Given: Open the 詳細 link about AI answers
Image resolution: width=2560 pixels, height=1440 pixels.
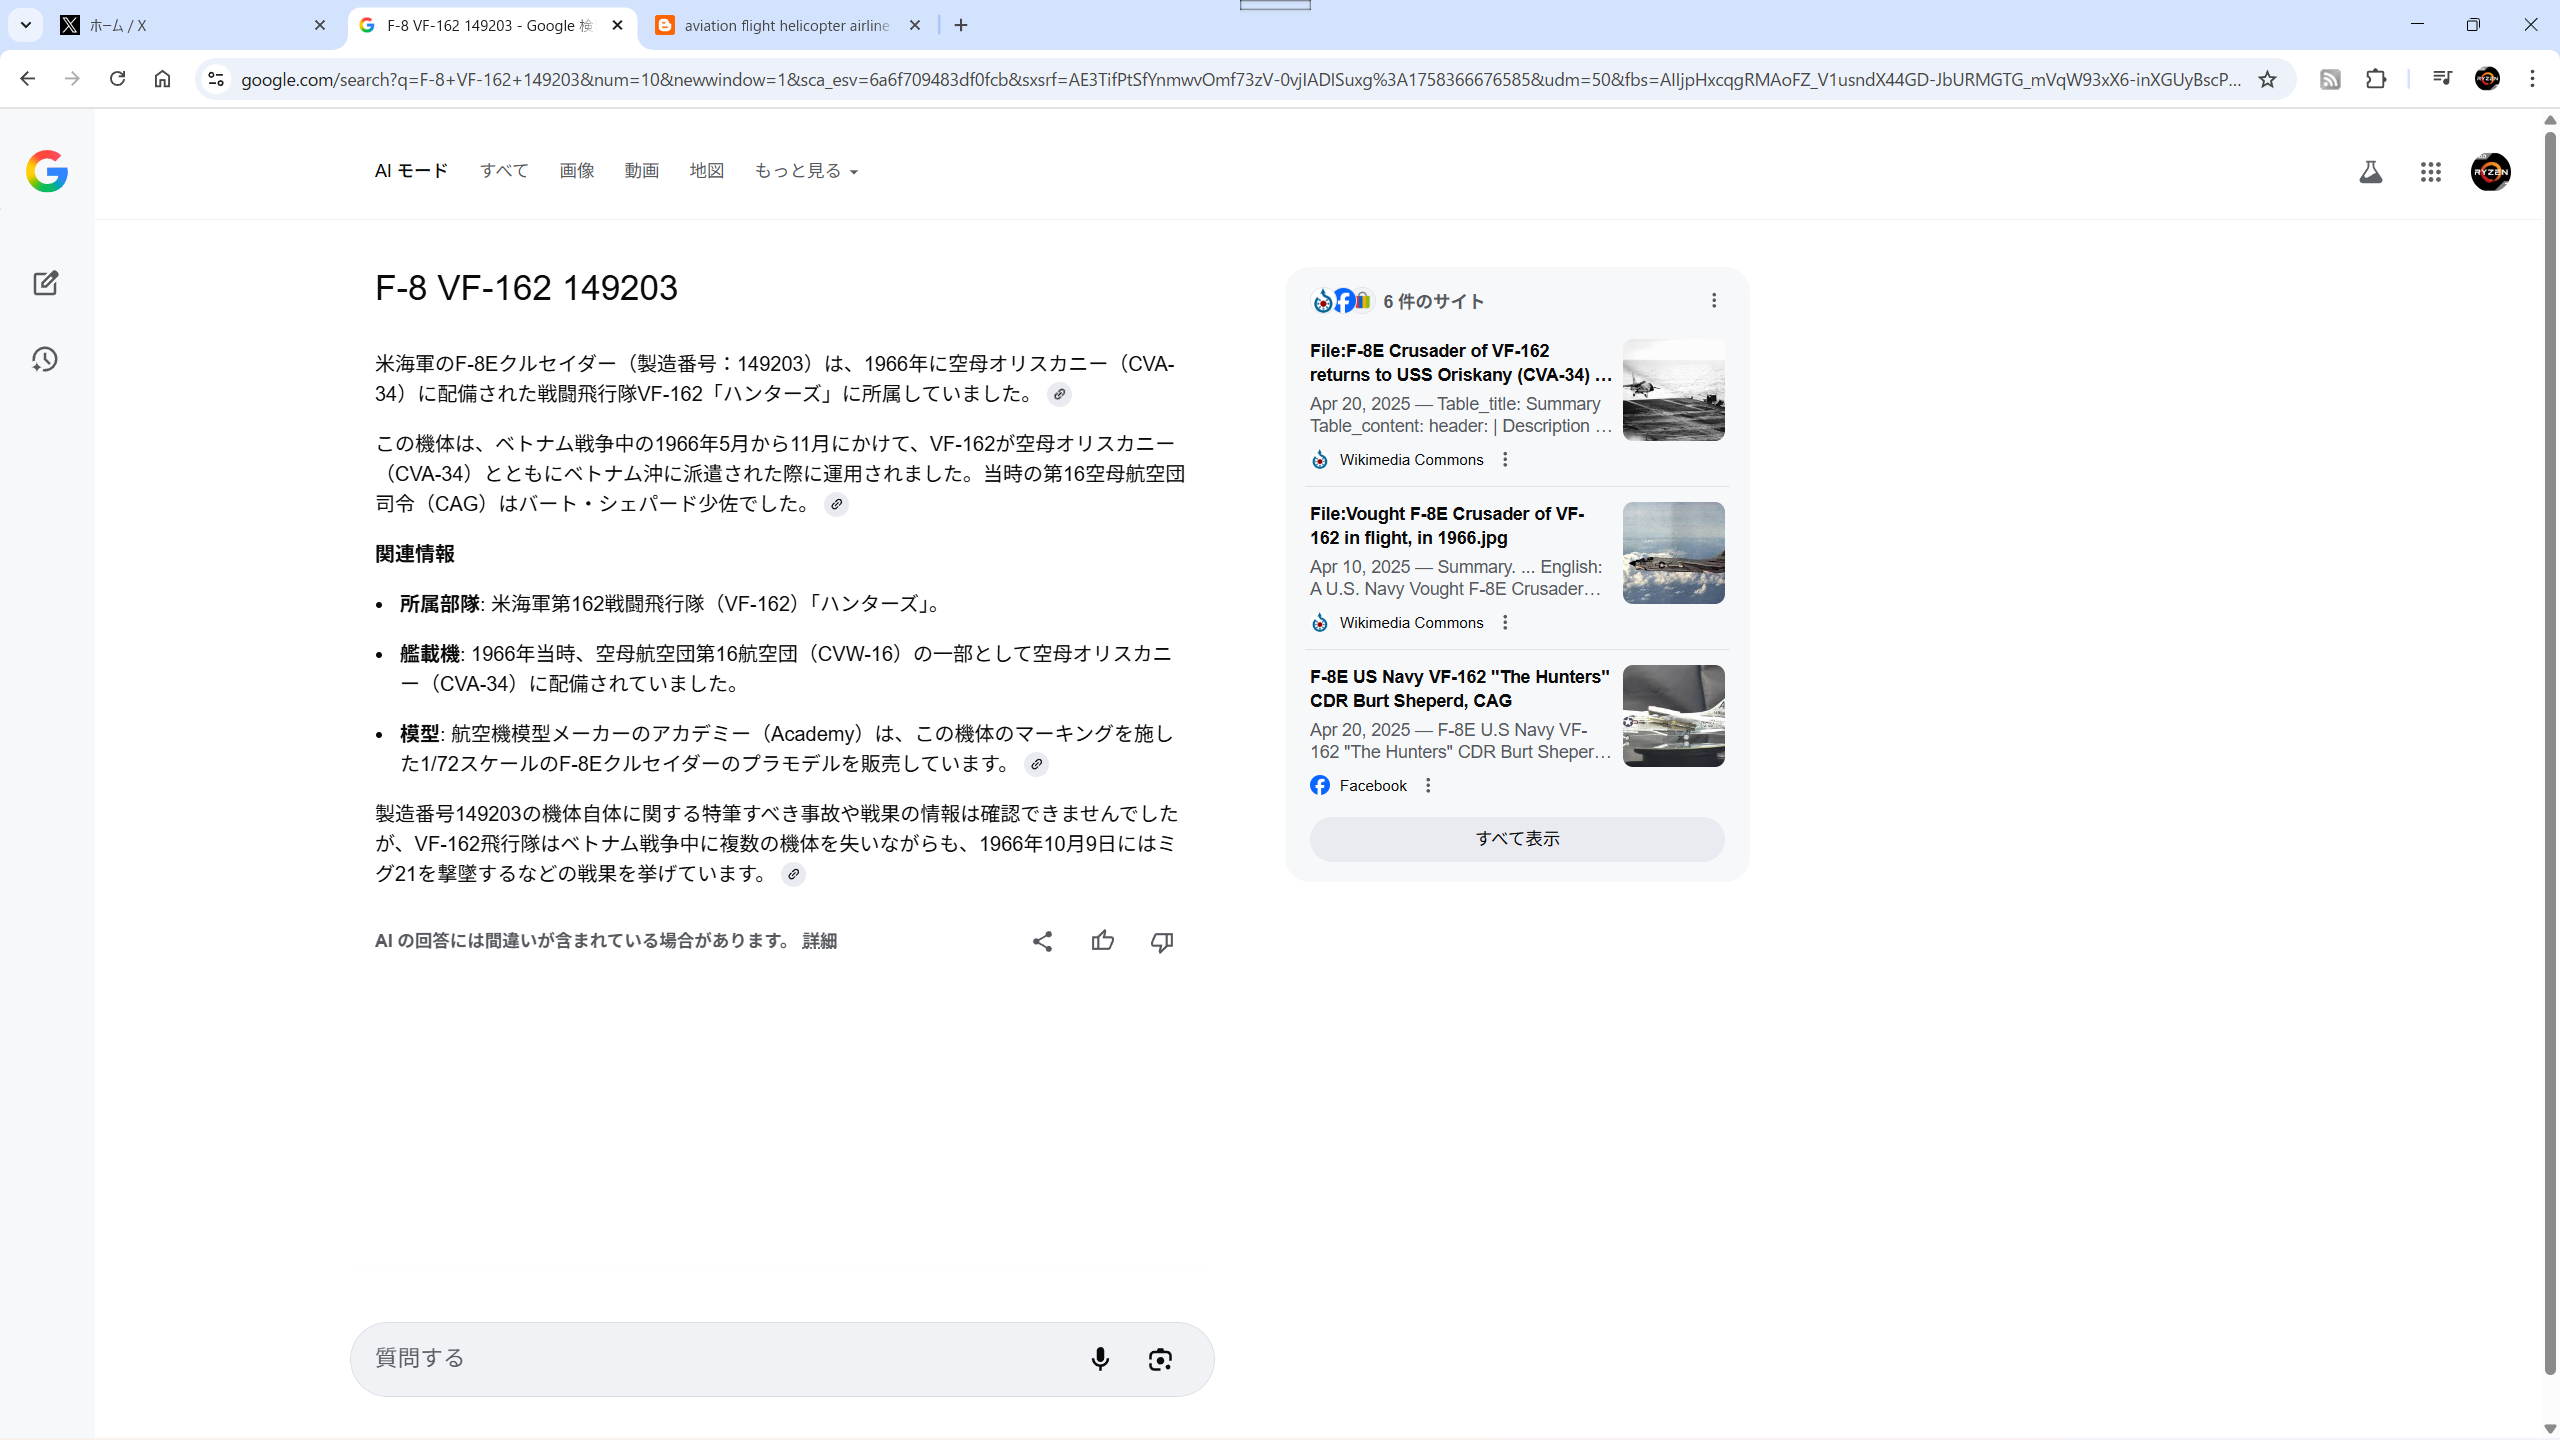Looking at the screenshot, I should click(x=819, y=941).
